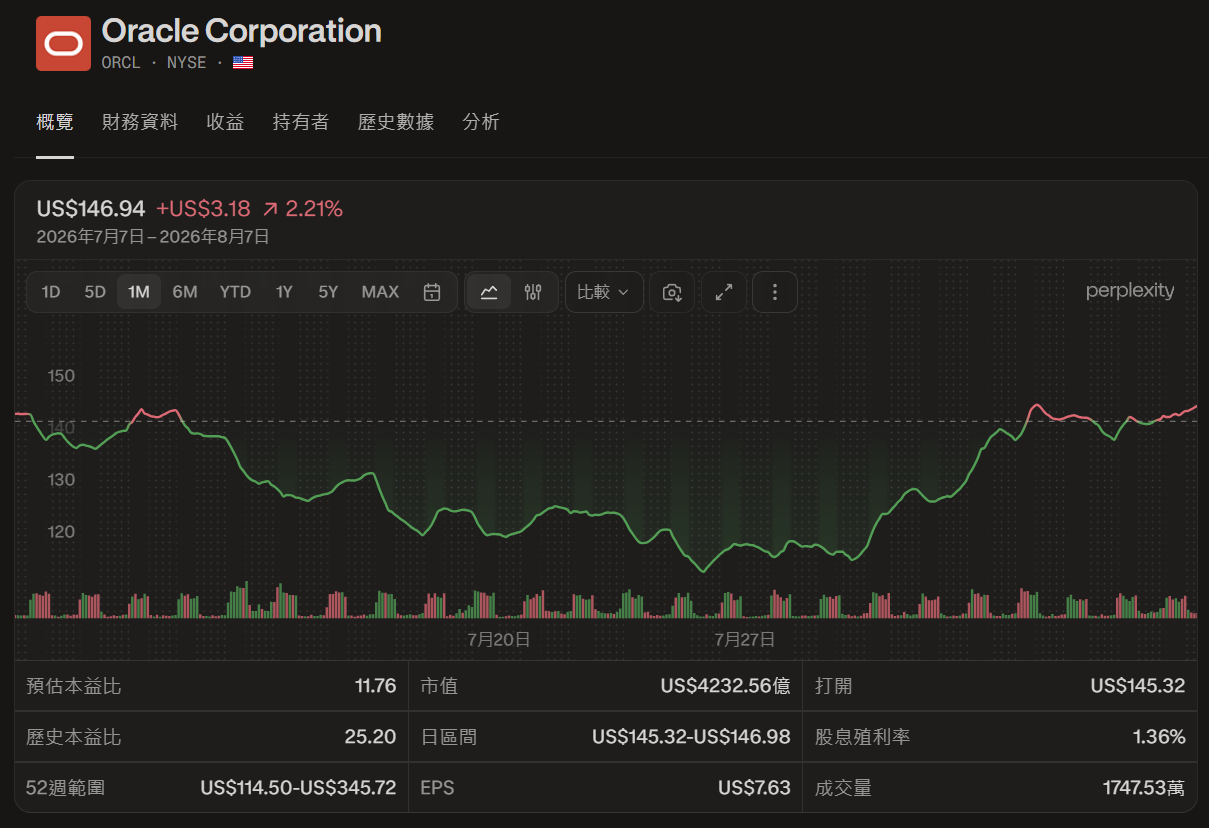Click the 預估本益比 value 11.76

[x=376, y=686]
